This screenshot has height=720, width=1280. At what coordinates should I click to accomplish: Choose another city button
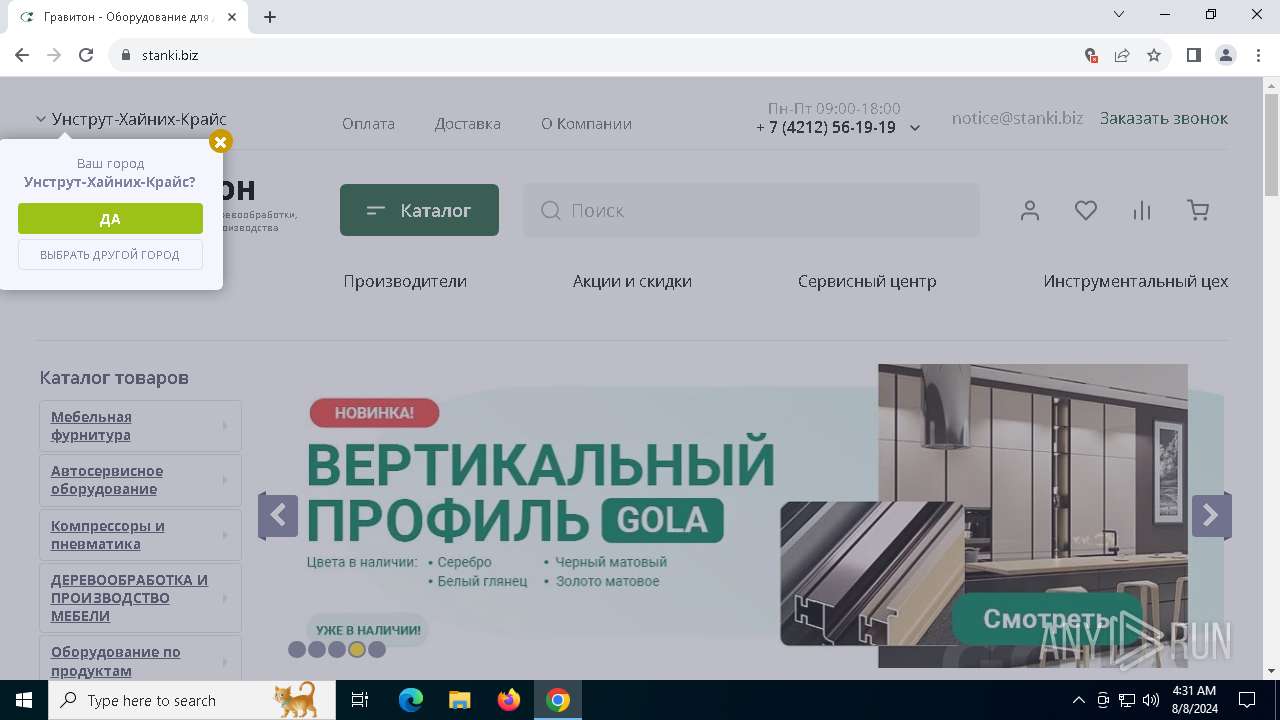[x=110, y=255]
